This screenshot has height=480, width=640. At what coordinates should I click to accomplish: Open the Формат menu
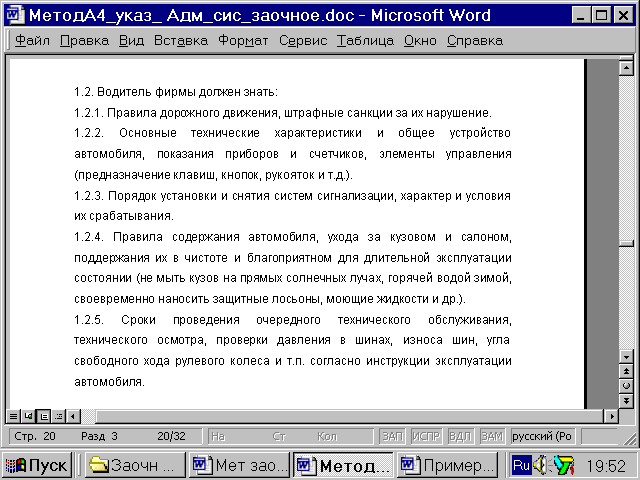pyautogui.click(x=243, y=41)
